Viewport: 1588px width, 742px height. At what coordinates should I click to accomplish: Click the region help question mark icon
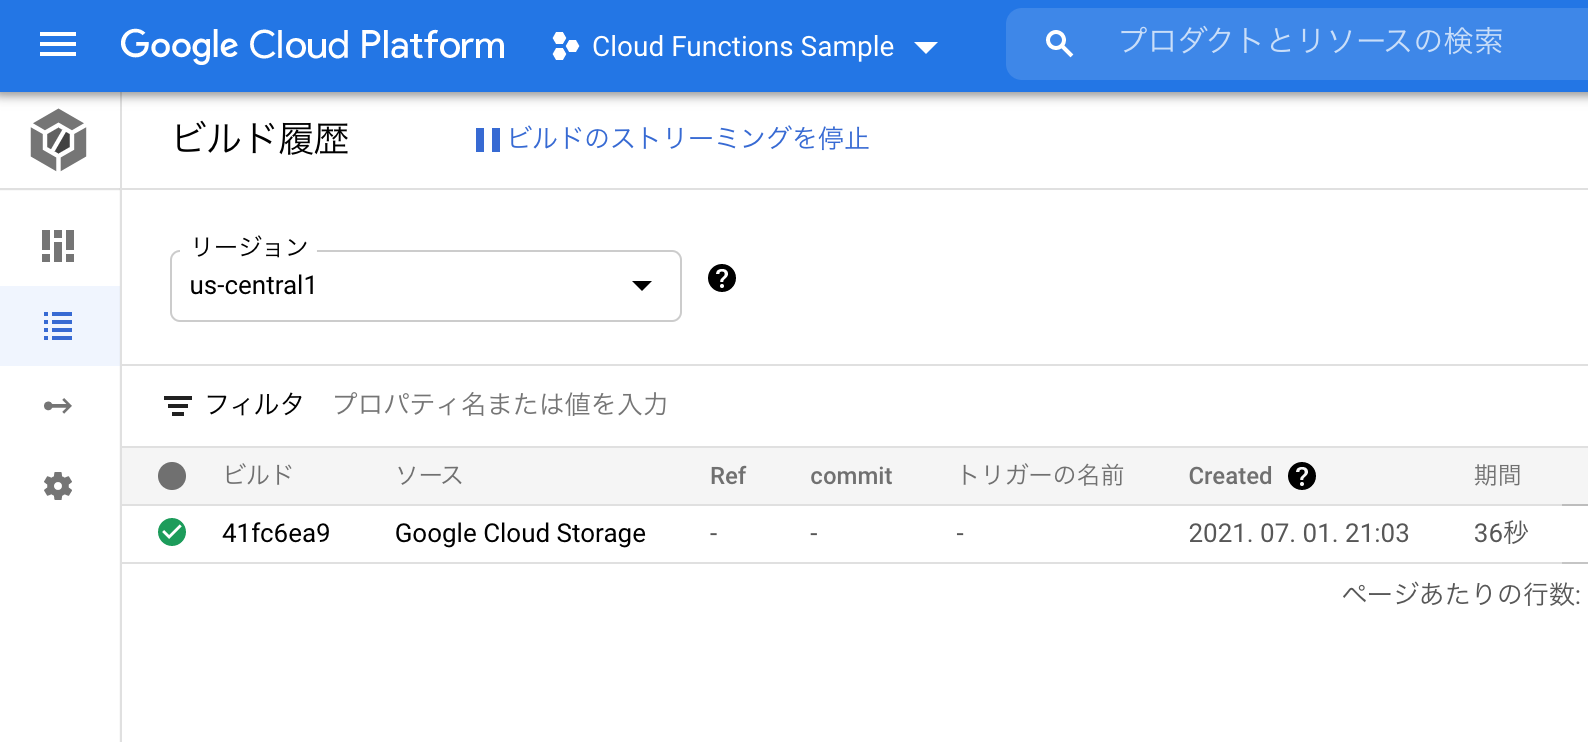tap(722, 278)
